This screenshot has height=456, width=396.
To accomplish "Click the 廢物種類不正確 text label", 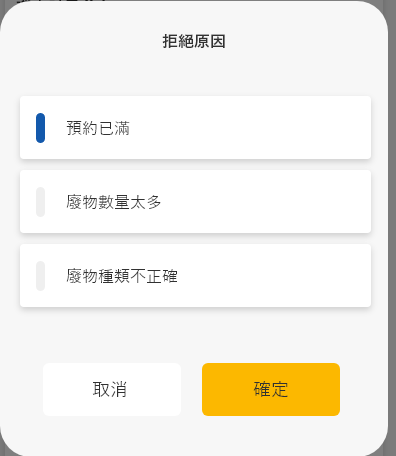I will pos(122,276).
